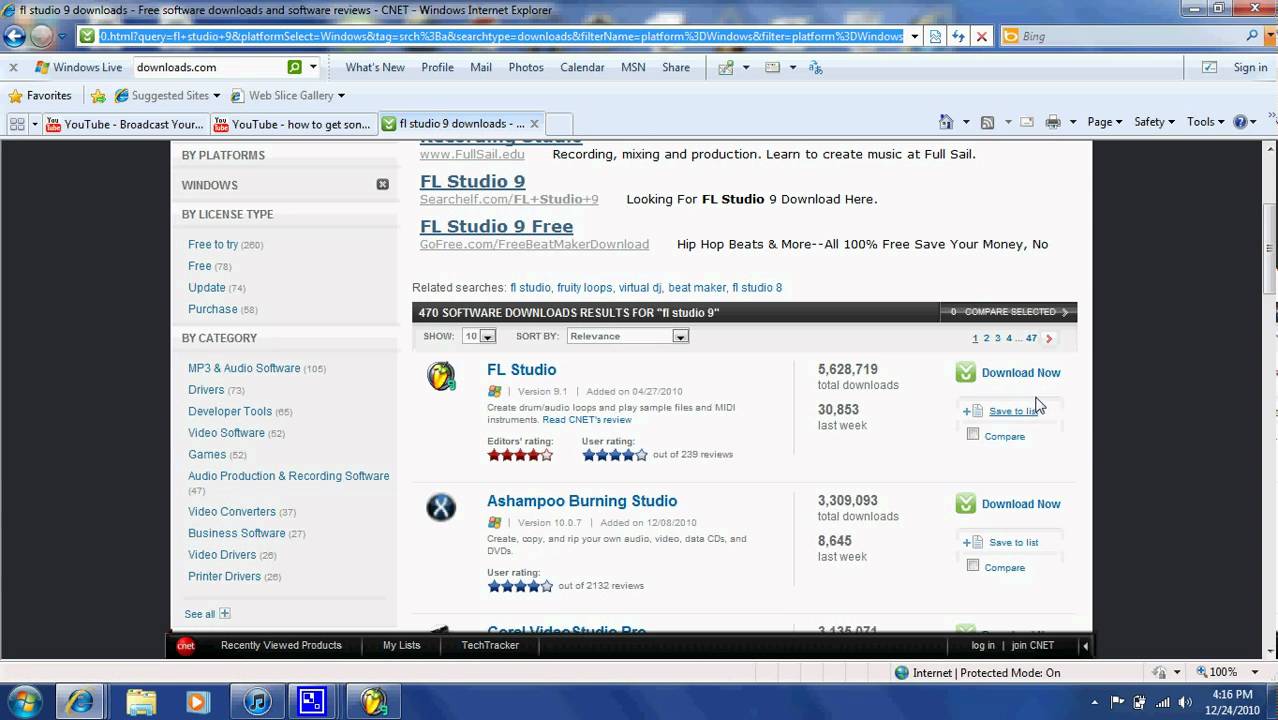Open the address bar URL history dropdown
Screen dimensions: 1278x720
pos(914,36)
